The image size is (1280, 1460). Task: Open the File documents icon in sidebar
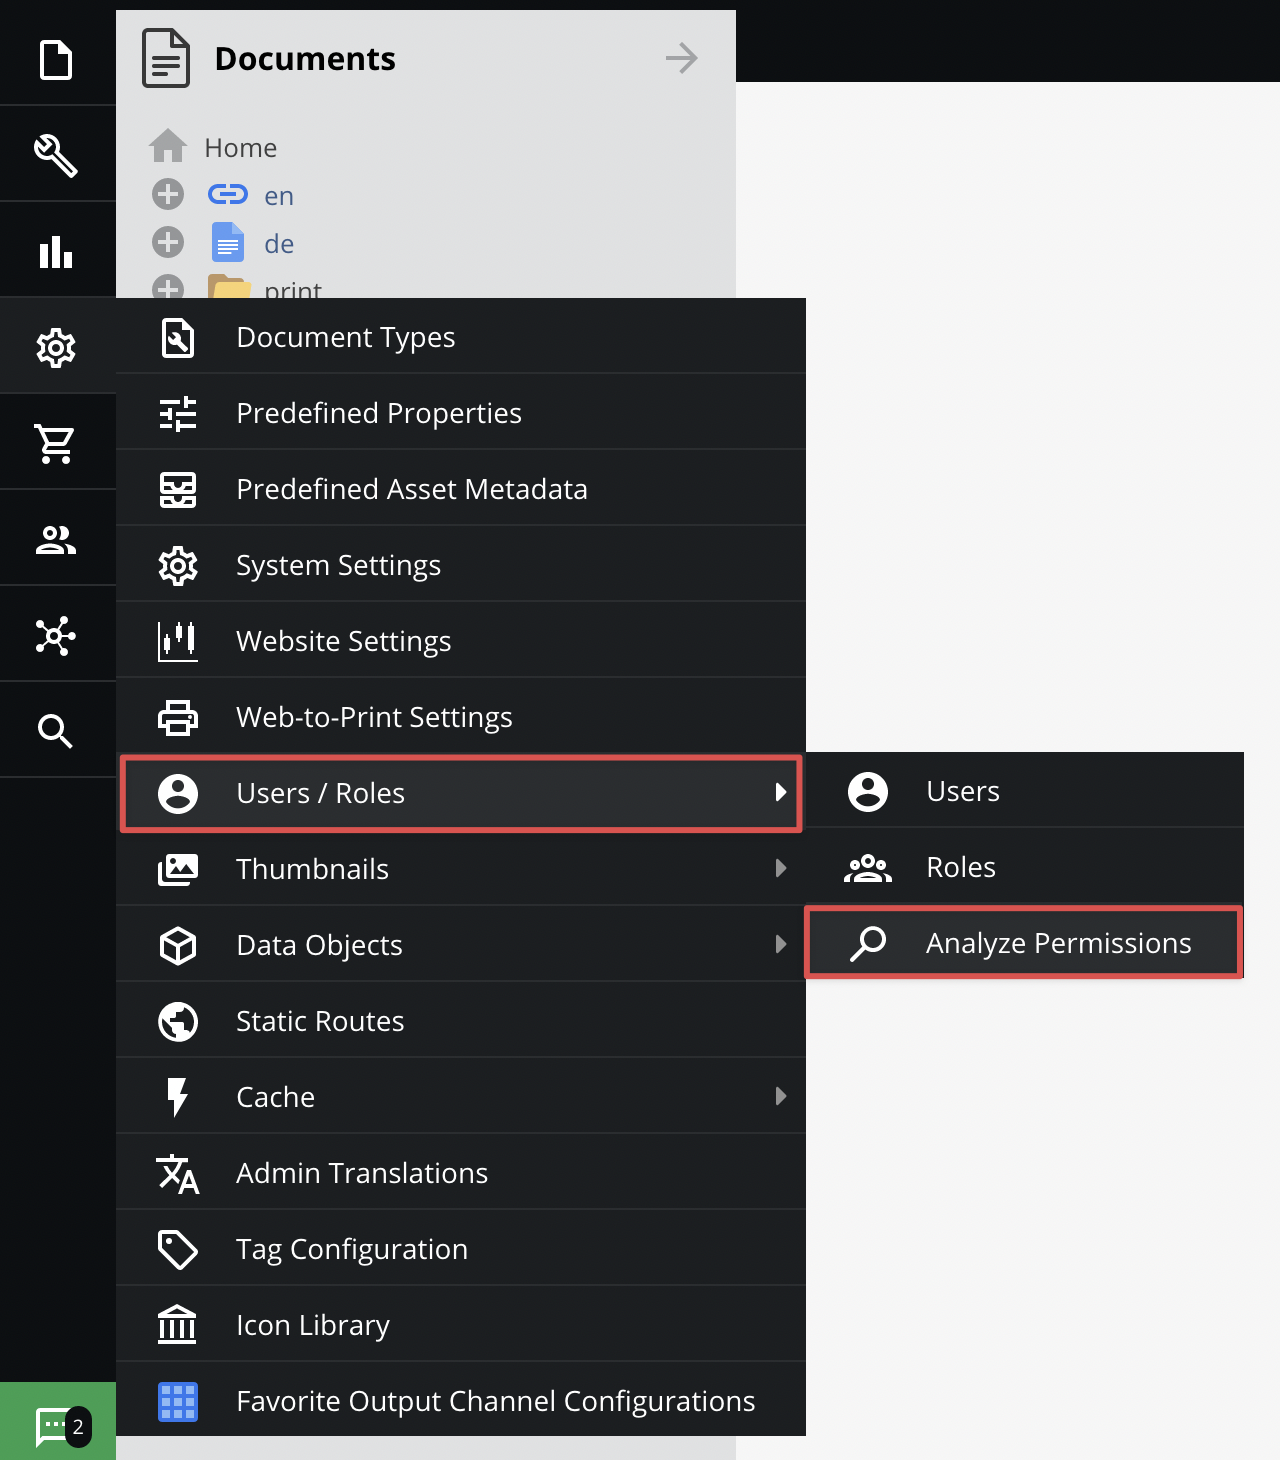(56, 59)
